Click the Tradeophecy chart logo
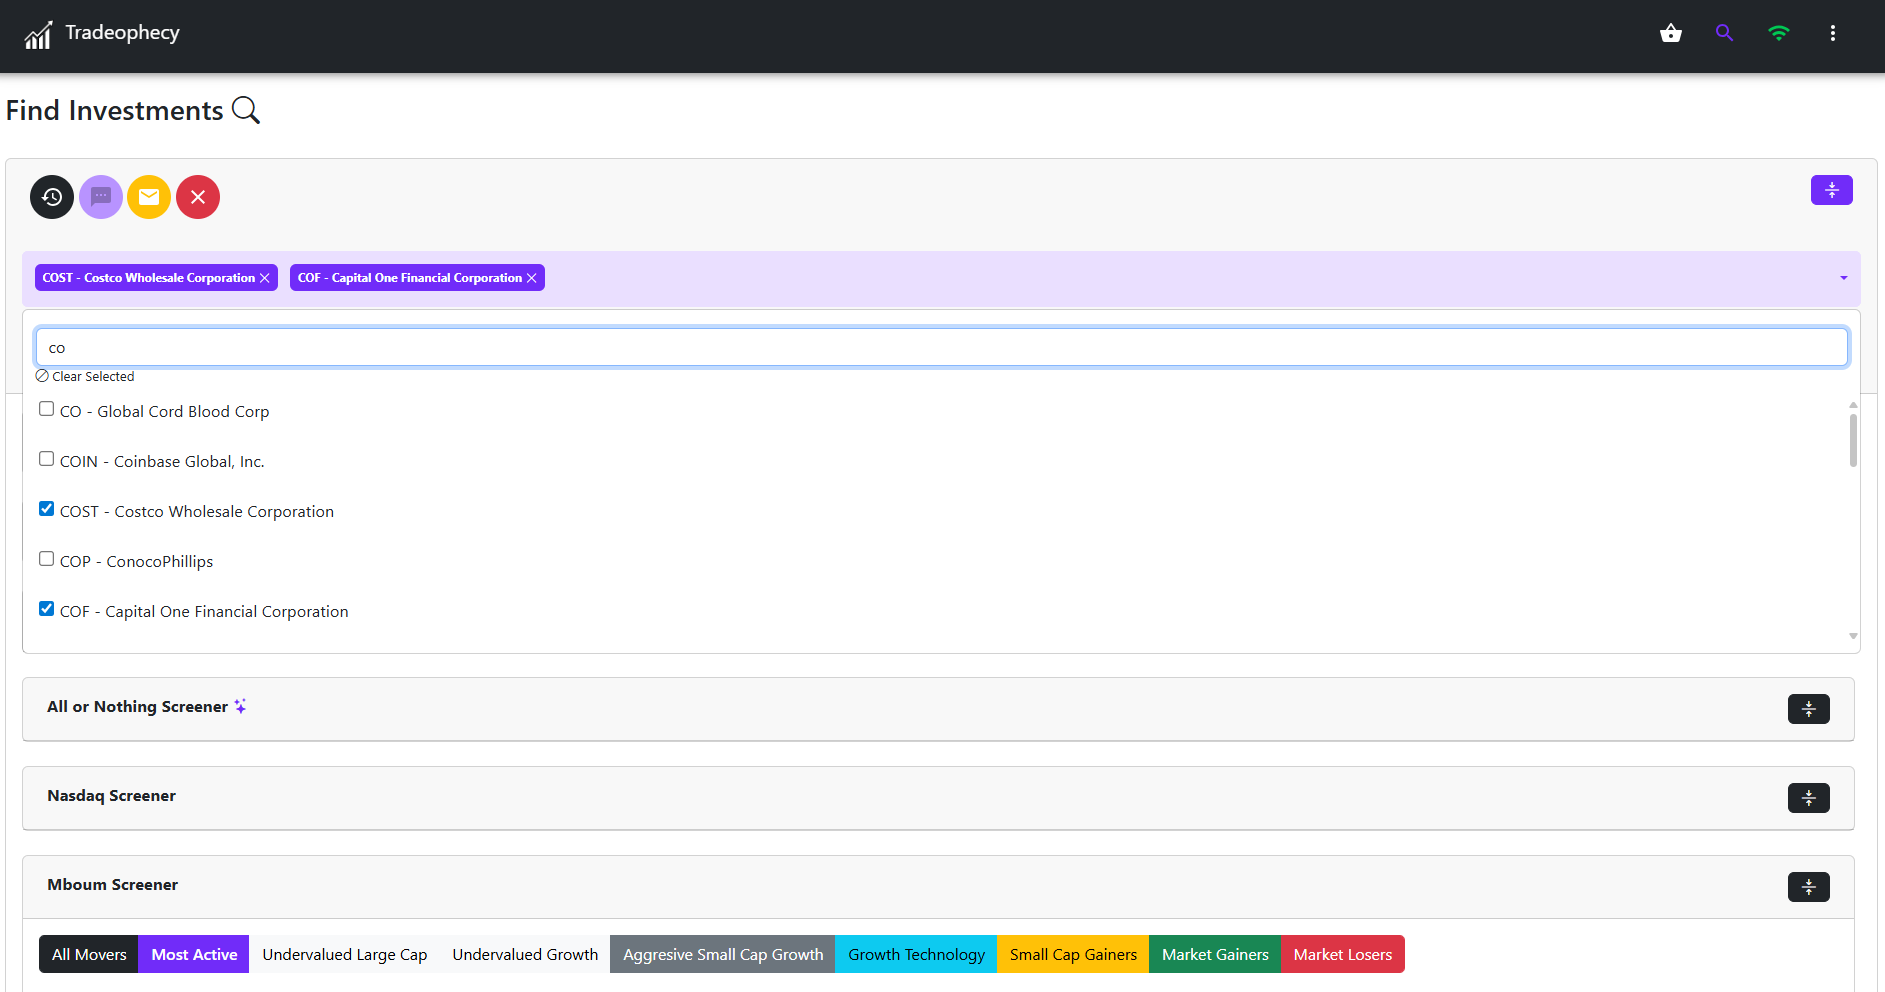 [38, 34]
